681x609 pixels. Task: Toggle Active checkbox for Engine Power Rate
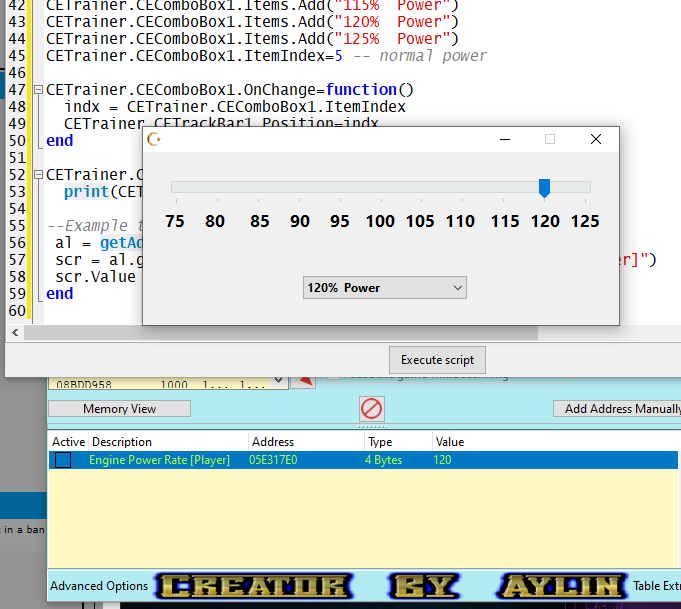[x=63, y=460]
